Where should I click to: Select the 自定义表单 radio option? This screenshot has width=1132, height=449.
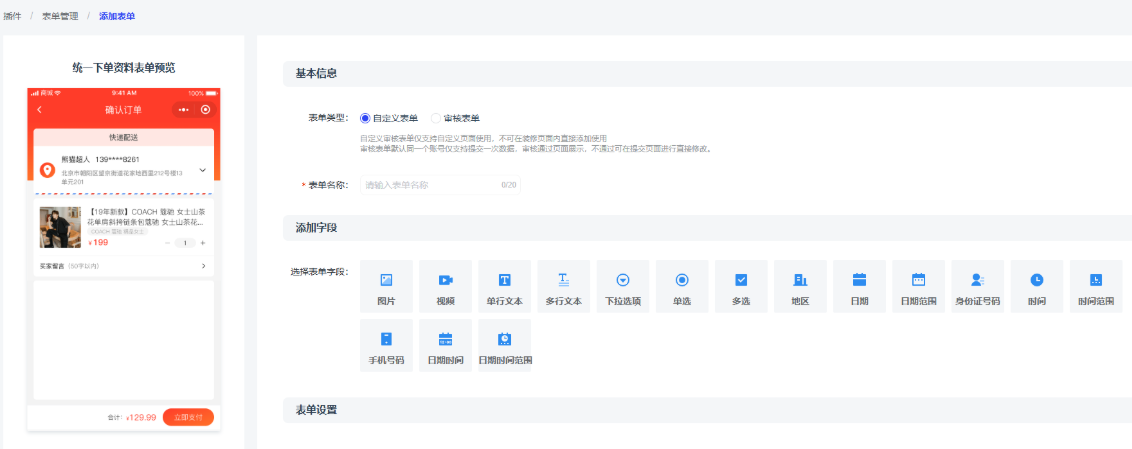coord(366,118)
